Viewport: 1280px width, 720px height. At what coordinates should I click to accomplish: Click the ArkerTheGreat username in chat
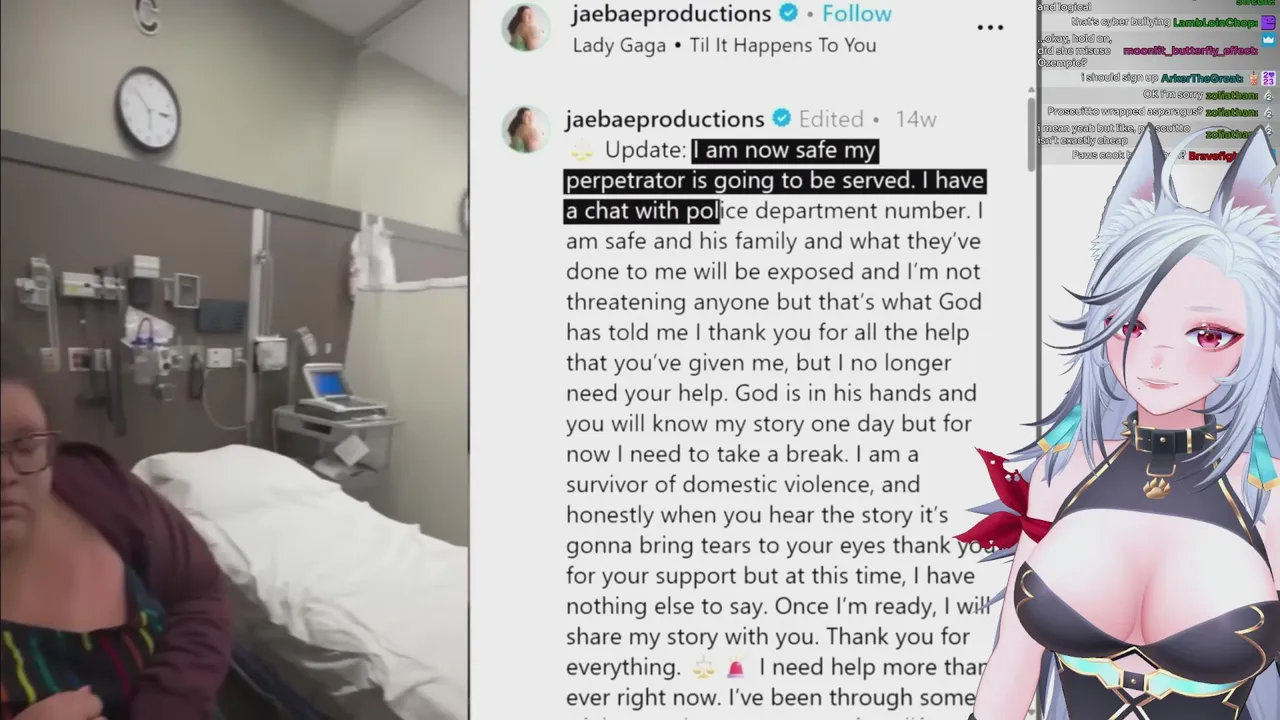1200,78
